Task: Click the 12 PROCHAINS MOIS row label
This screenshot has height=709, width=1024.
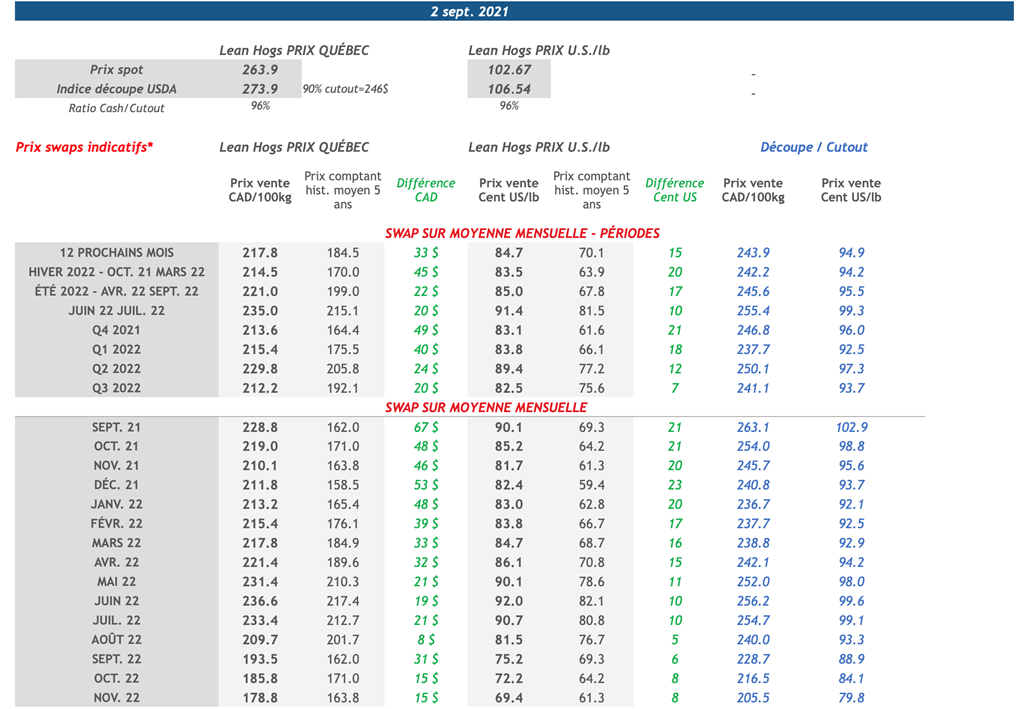Action: click(x=116, y=253)
